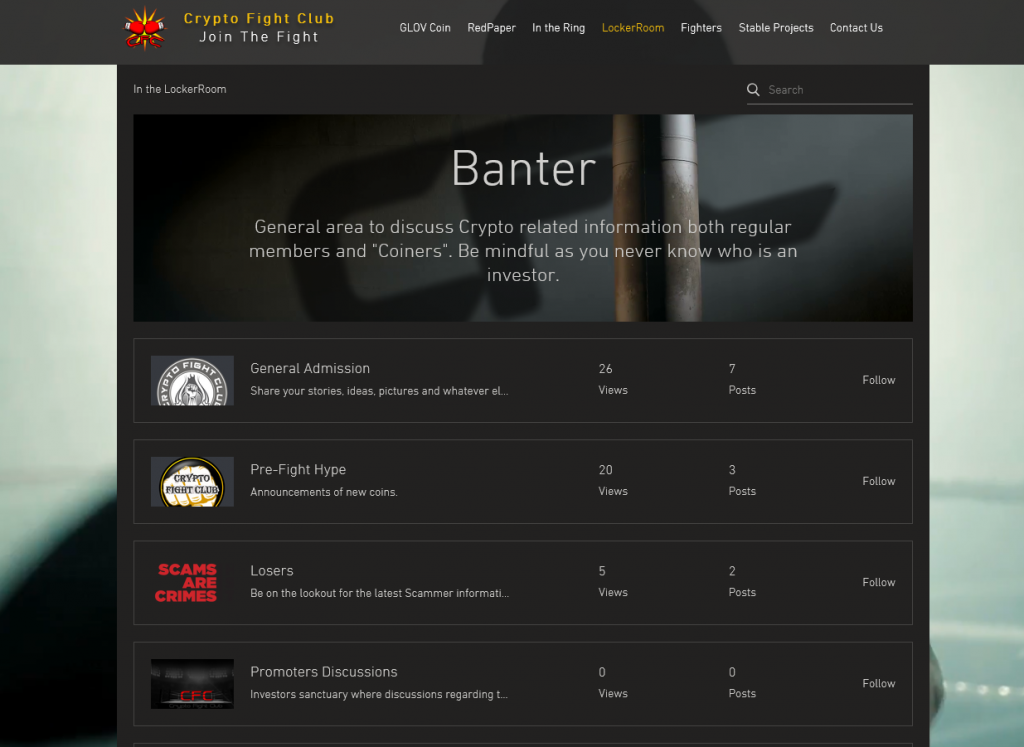Screen dimensions: 1024x747
Task: Follow the Pre-Fight Hype category
Action: 878,481
